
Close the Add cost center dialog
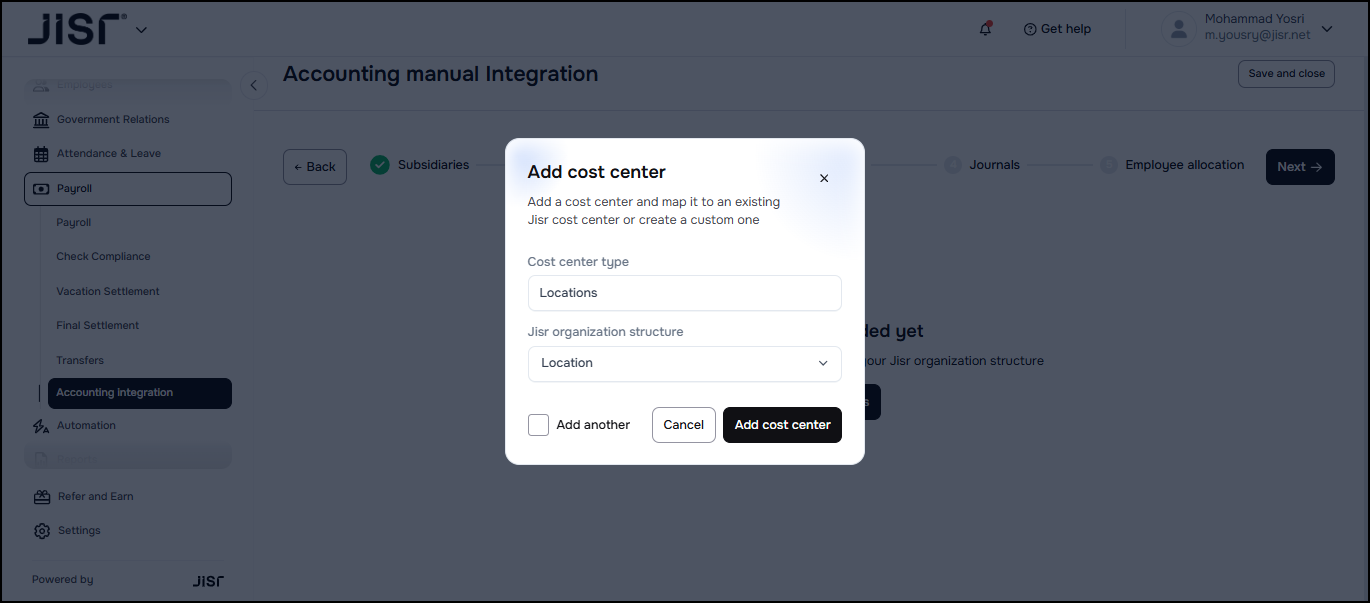pos(824,178)
